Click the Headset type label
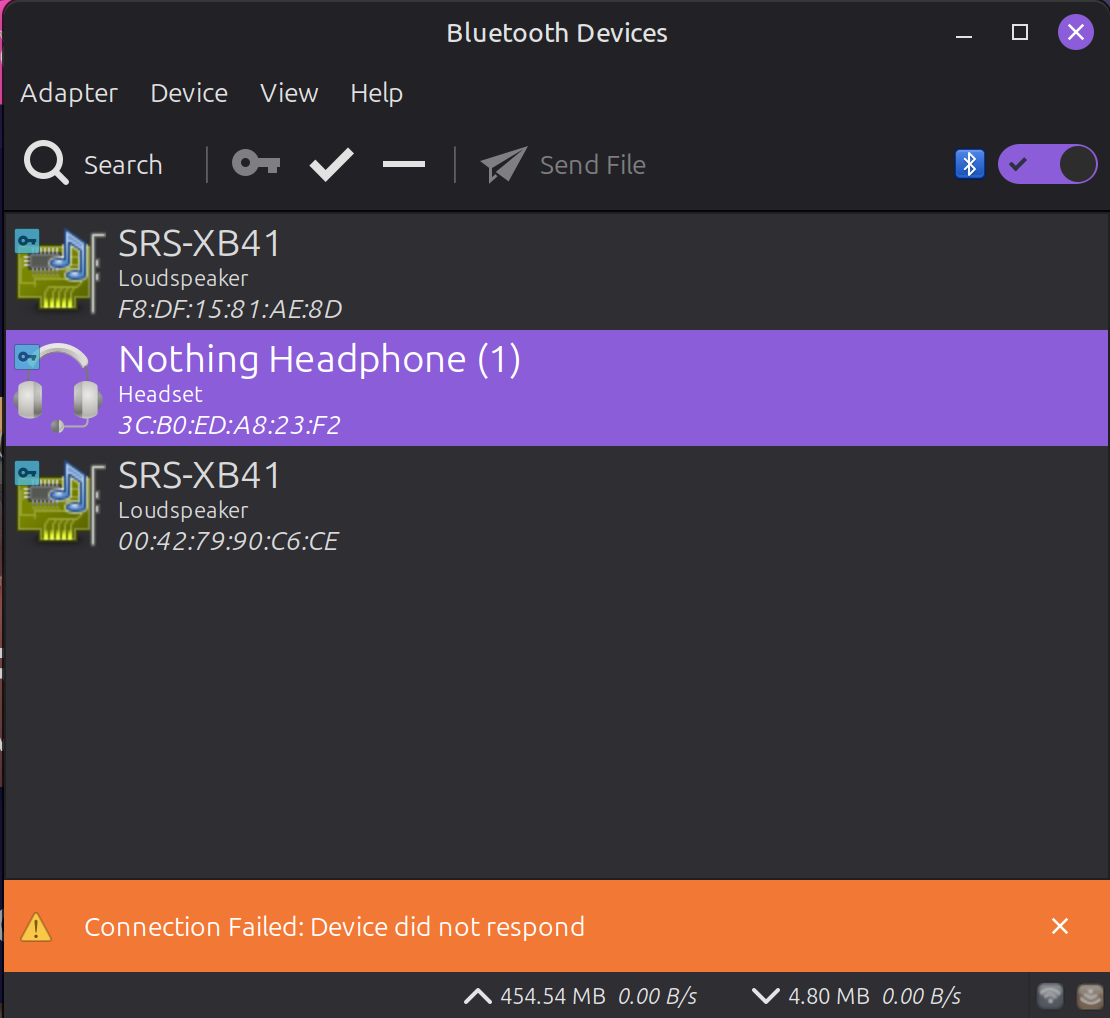1110x1018 pixels. click(x=160, y=394)
